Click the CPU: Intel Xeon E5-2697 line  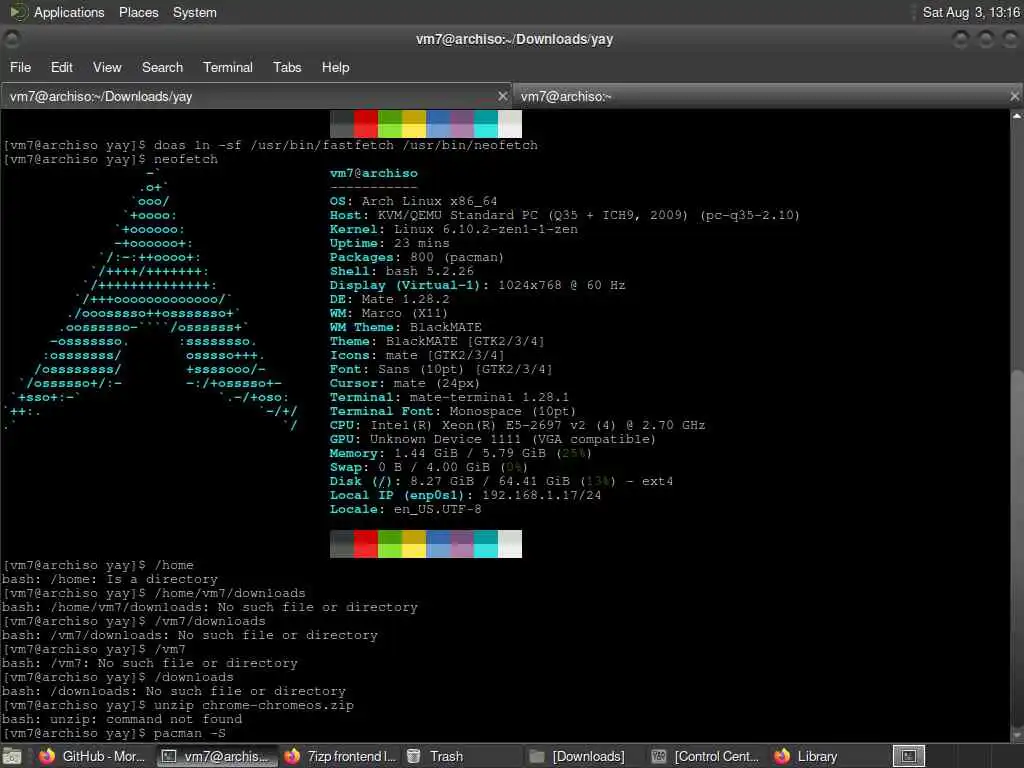tap(517, 425)
